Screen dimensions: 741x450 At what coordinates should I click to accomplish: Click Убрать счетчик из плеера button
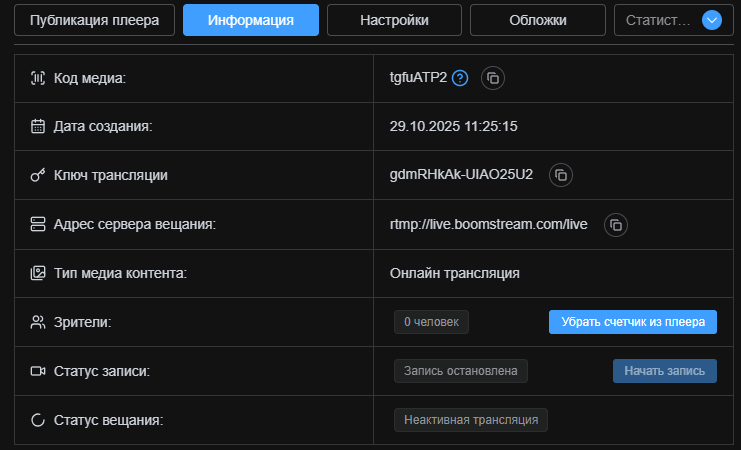click(x=633, y=322)
